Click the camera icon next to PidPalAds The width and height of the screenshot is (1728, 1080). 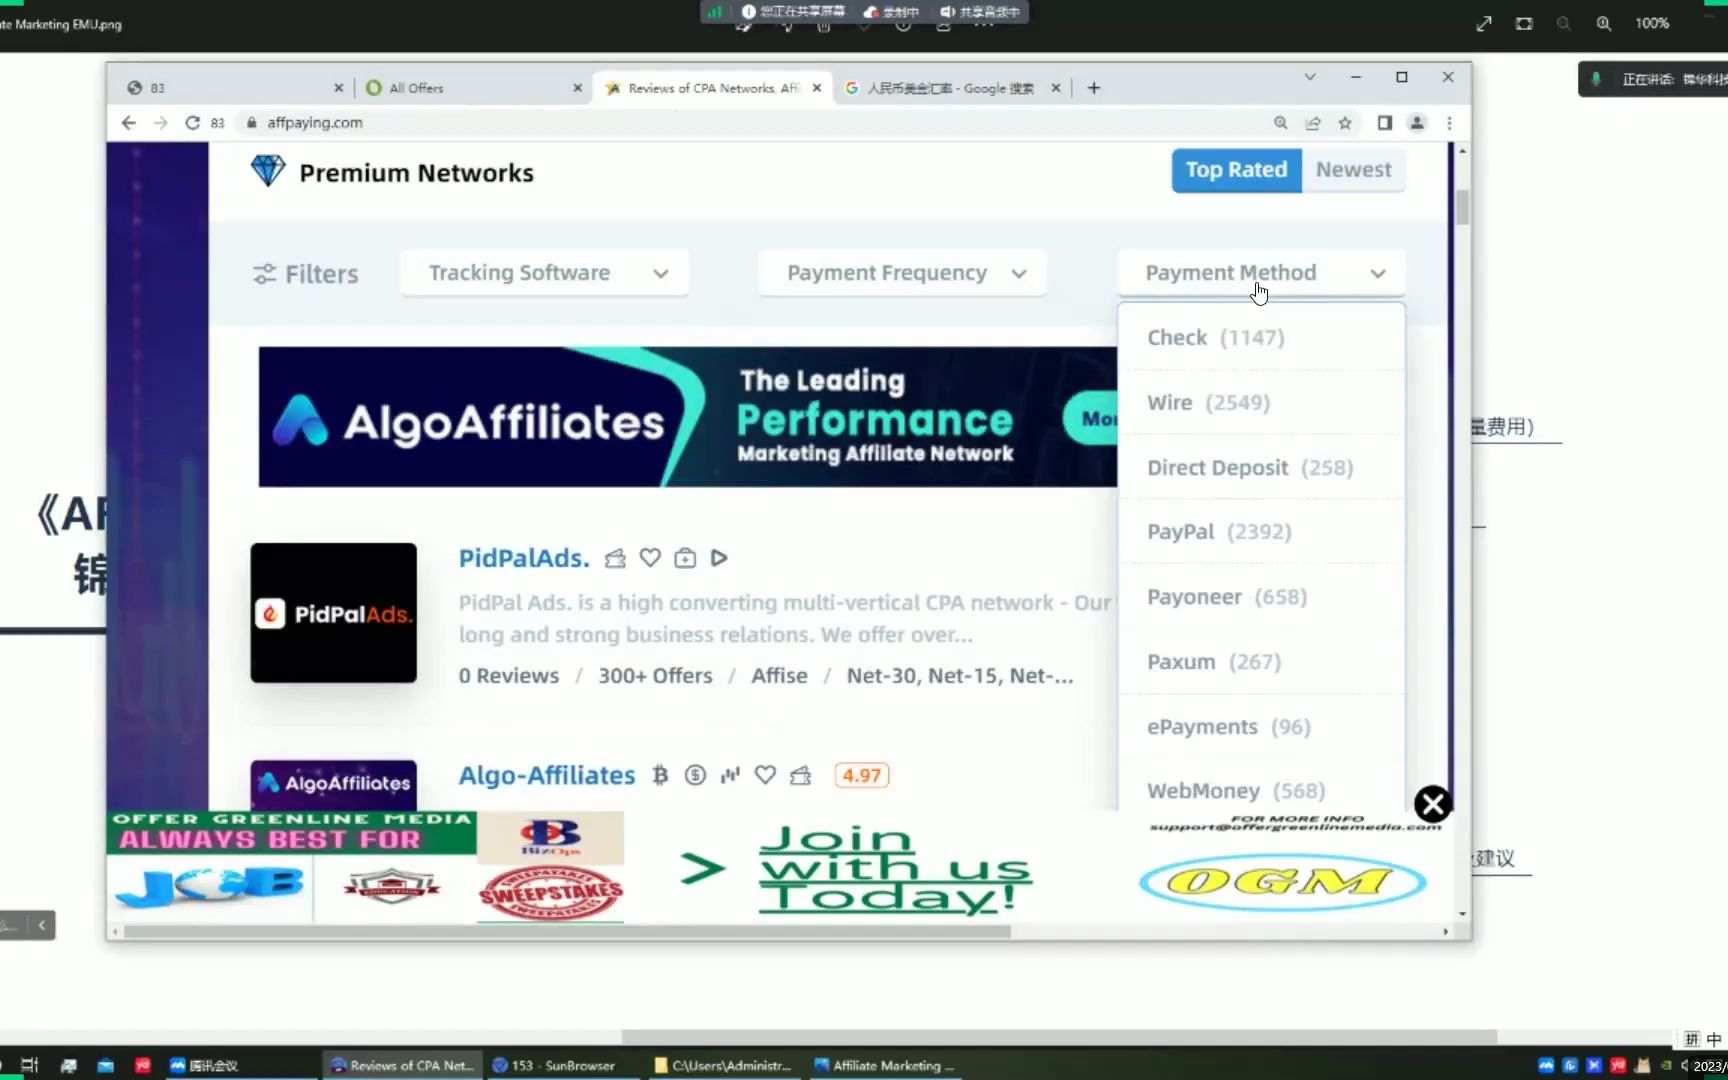685,558
